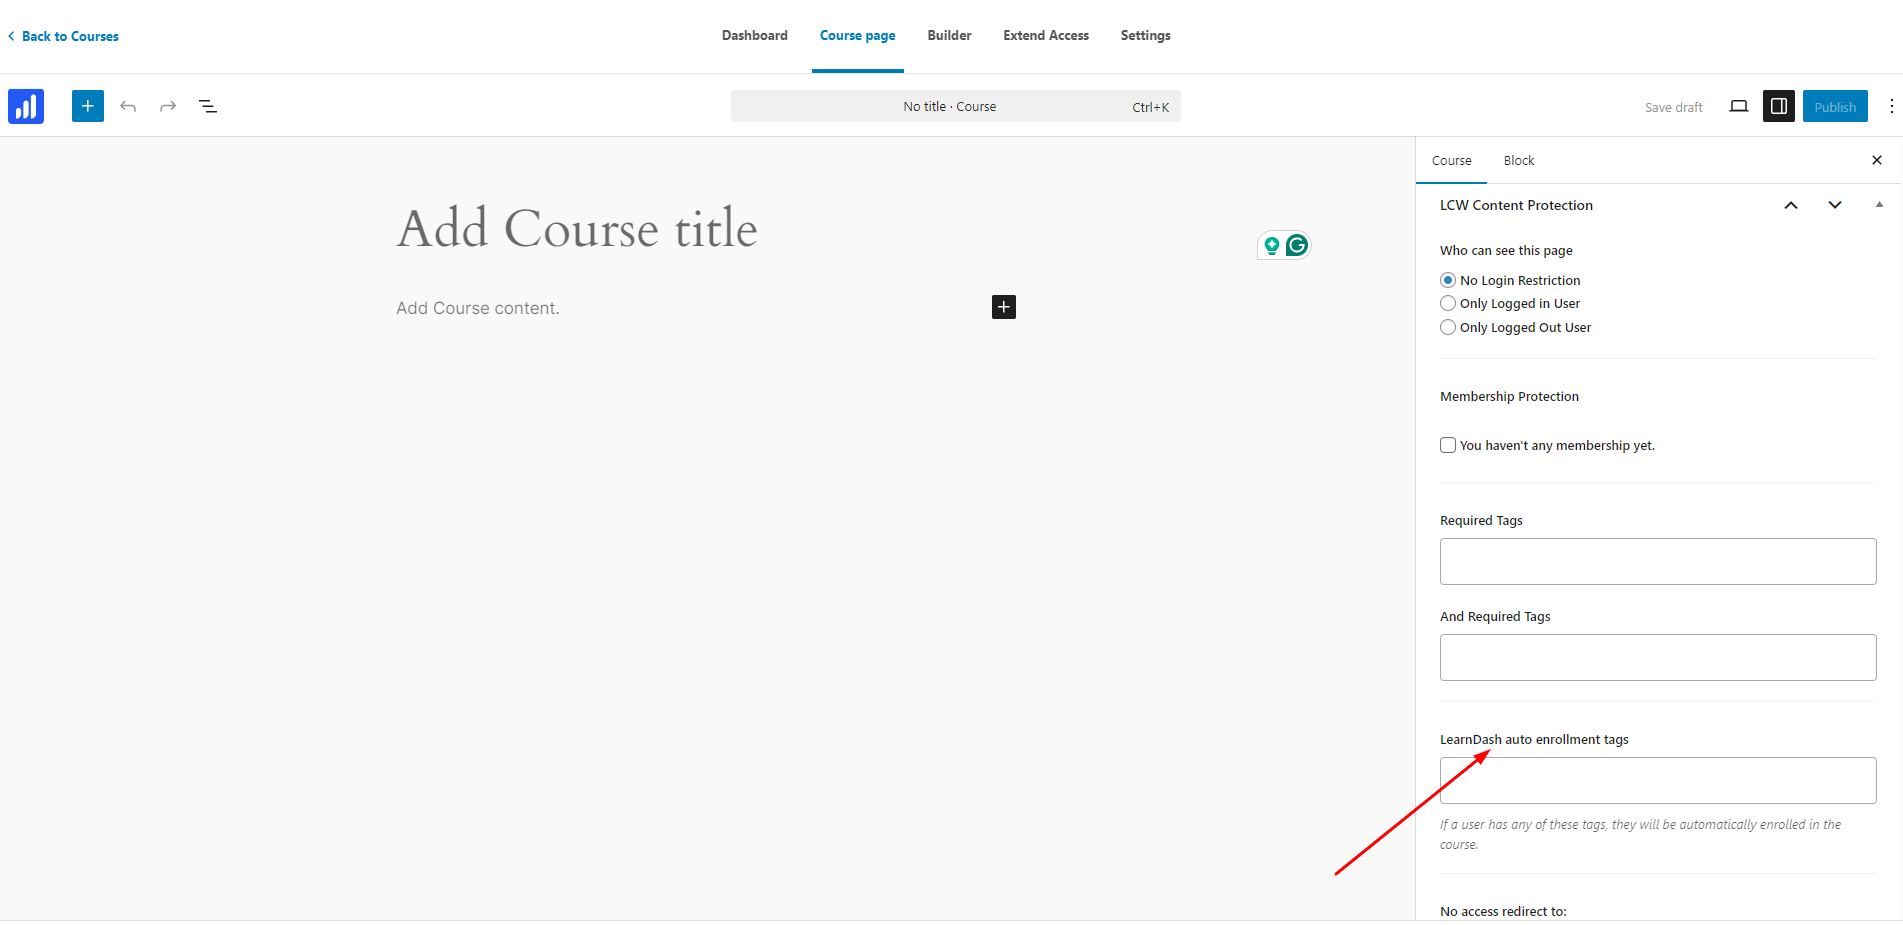The height and width of the screenshot is (925, 1903).
Task: Open the 'No title · Course' command palette bar
Action: point(955,106)
